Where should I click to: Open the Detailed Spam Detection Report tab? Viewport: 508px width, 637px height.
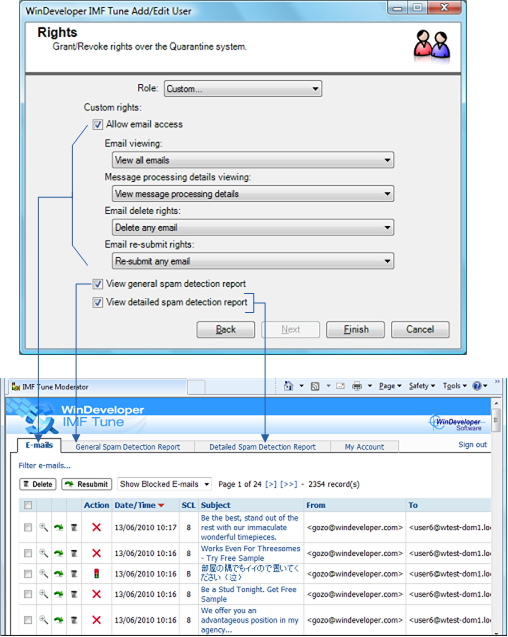[x=263, y=447]
